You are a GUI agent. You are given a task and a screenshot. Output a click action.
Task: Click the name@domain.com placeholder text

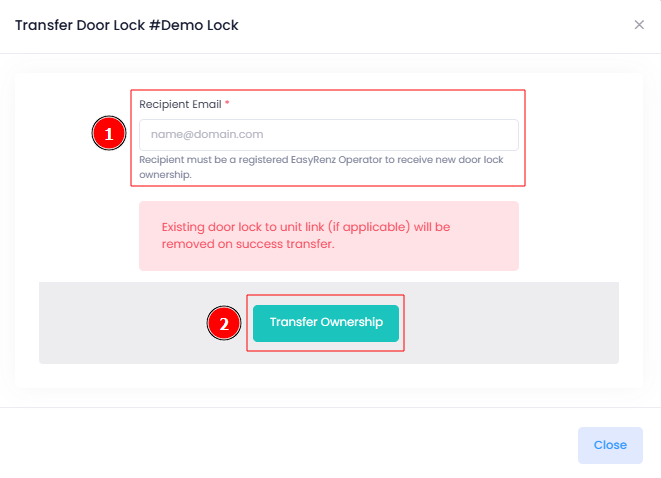(x=207, y=134)
